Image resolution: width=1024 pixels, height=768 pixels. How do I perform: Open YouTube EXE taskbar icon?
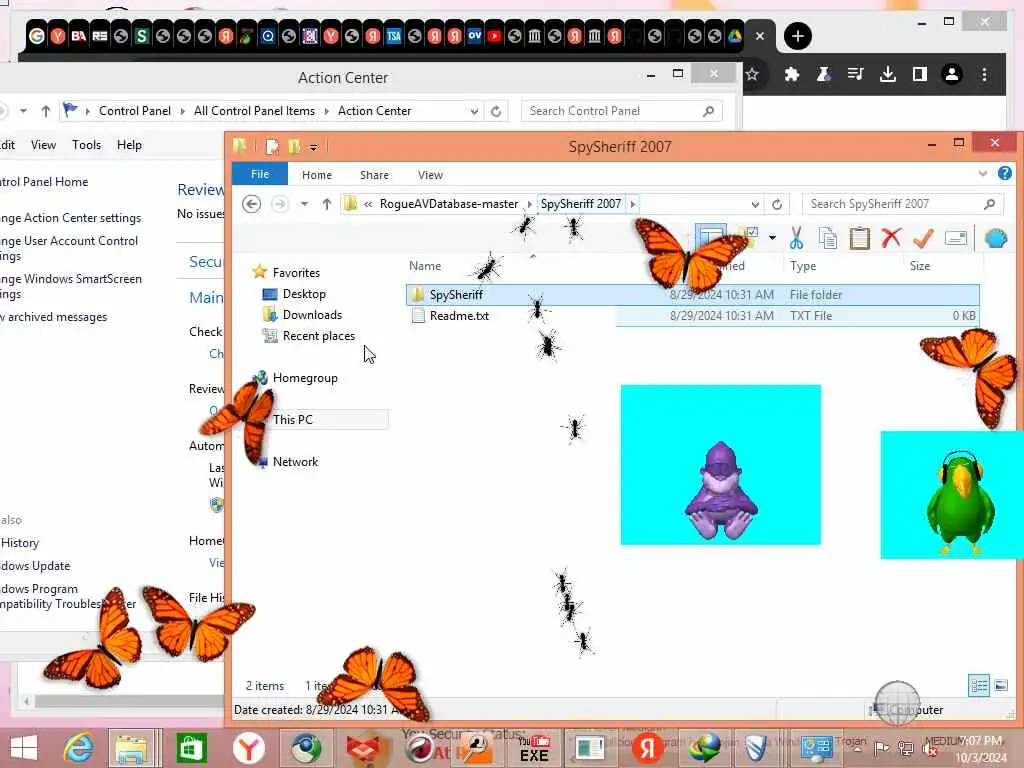pos(534,748)
